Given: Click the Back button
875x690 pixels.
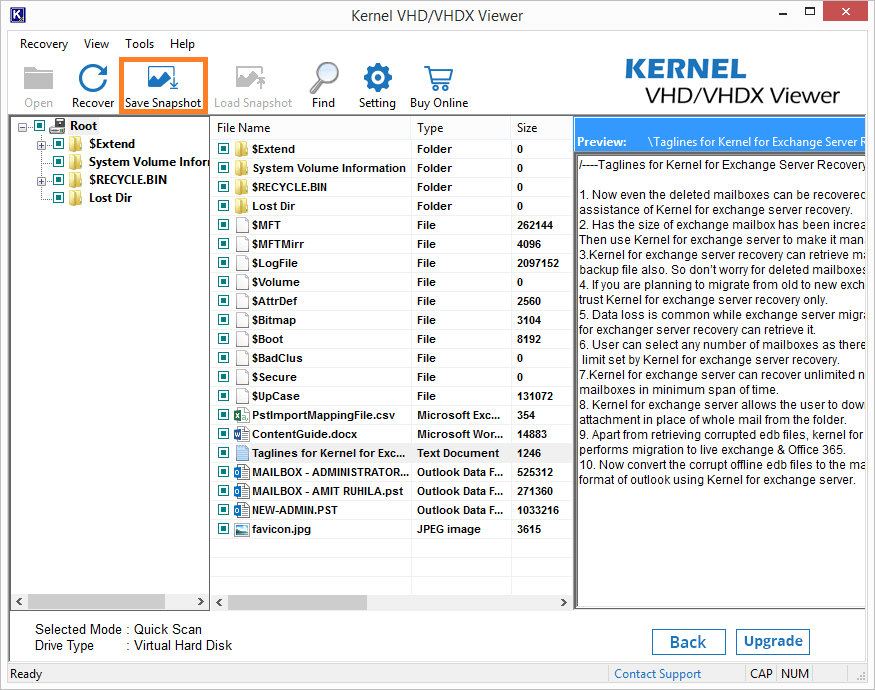Looking at the screenshot, I should coord(689,642).
